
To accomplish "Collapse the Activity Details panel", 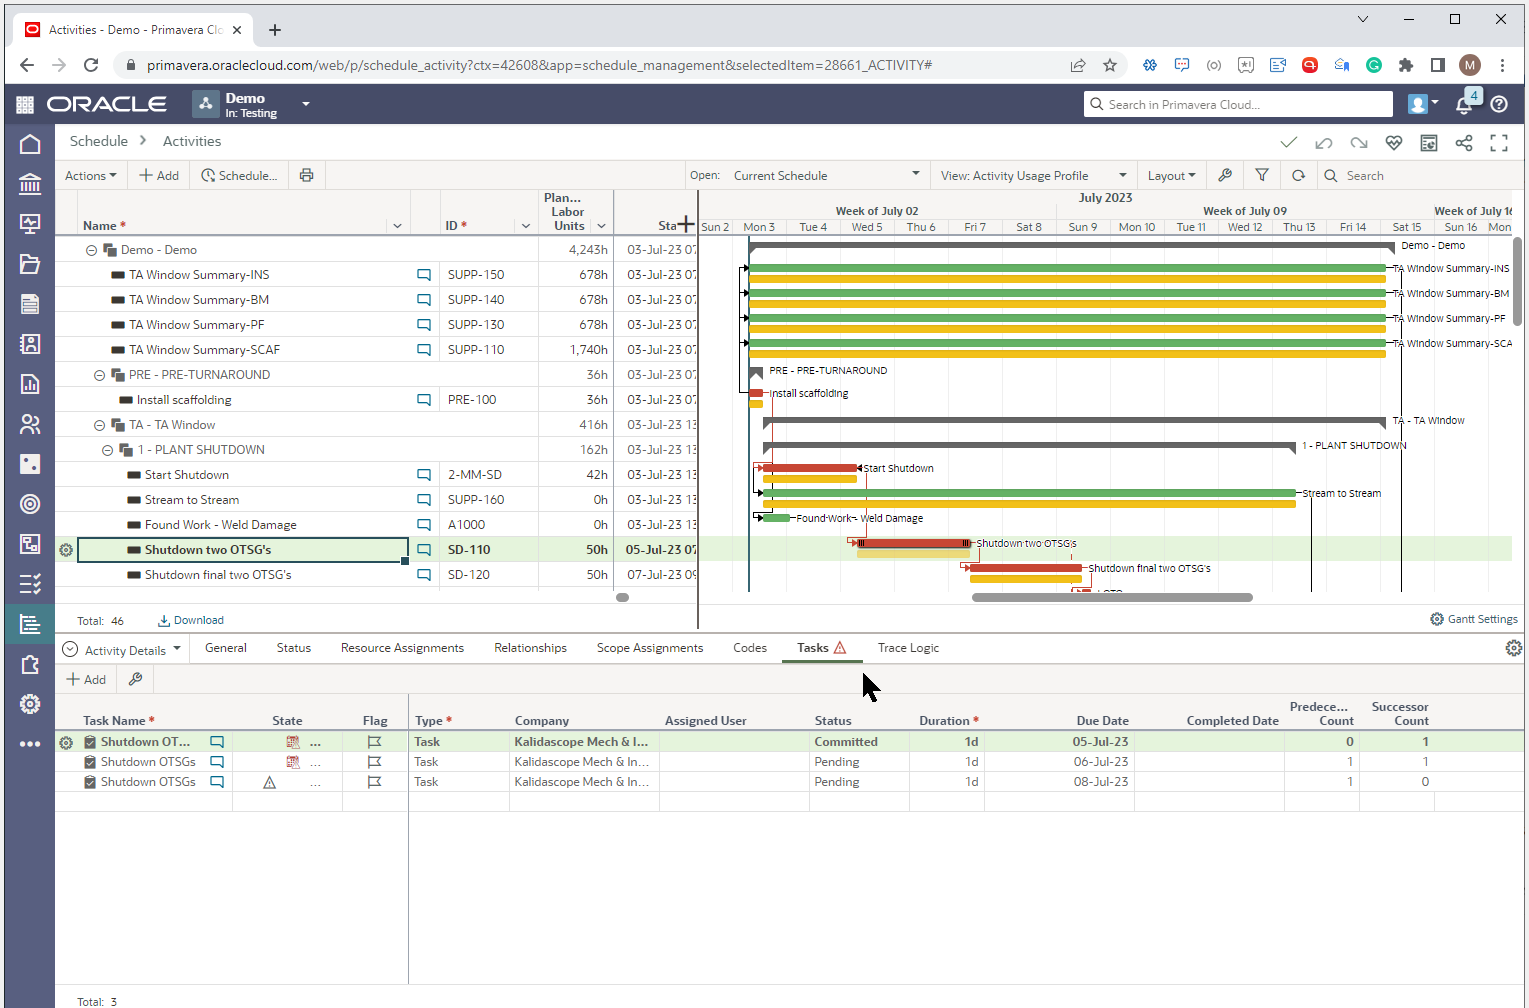I will [x=70, y=649].
